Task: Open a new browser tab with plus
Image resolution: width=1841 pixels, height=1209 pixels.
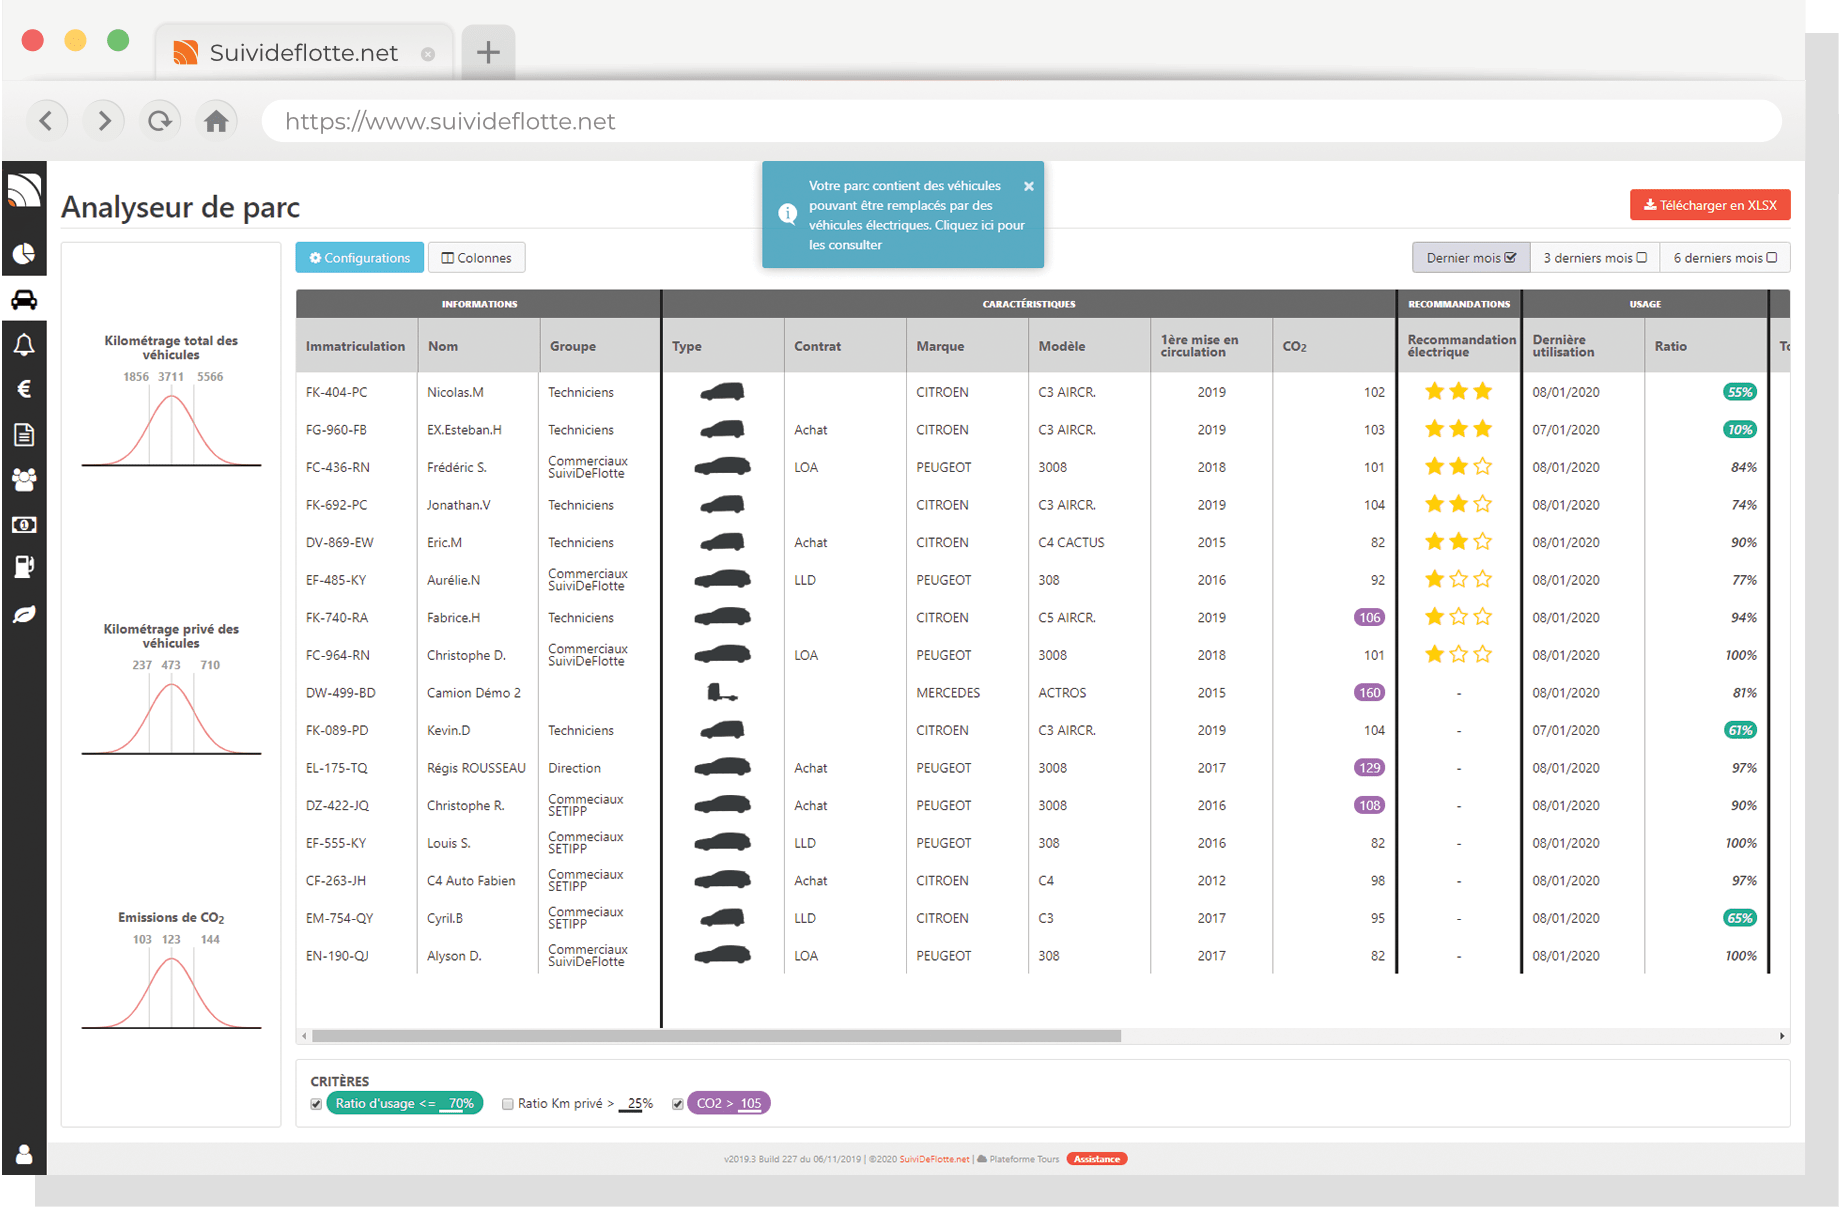Action: [488, 52]
